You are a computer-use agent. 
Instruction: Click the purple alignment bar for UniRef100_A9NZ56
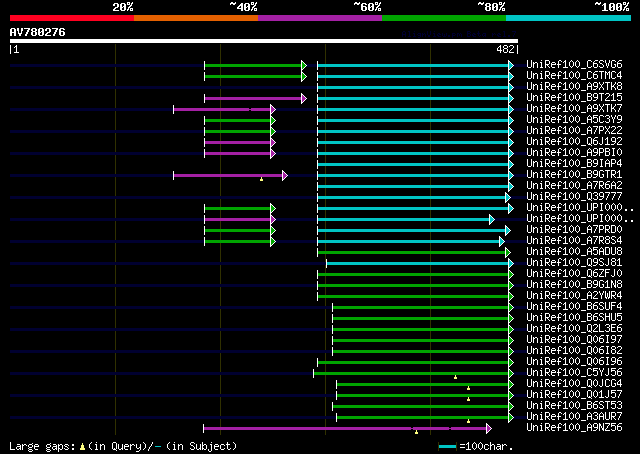[x=345, y=429]
